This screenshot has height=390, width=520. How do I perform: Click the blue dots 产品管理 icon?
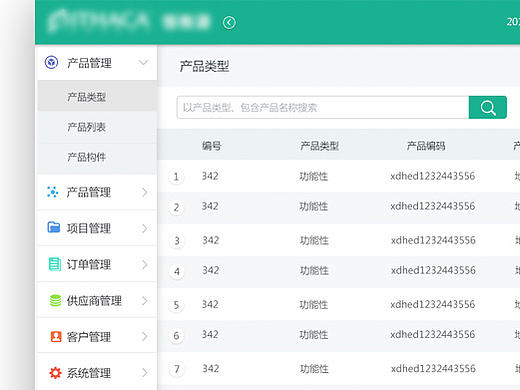[52, 192]
